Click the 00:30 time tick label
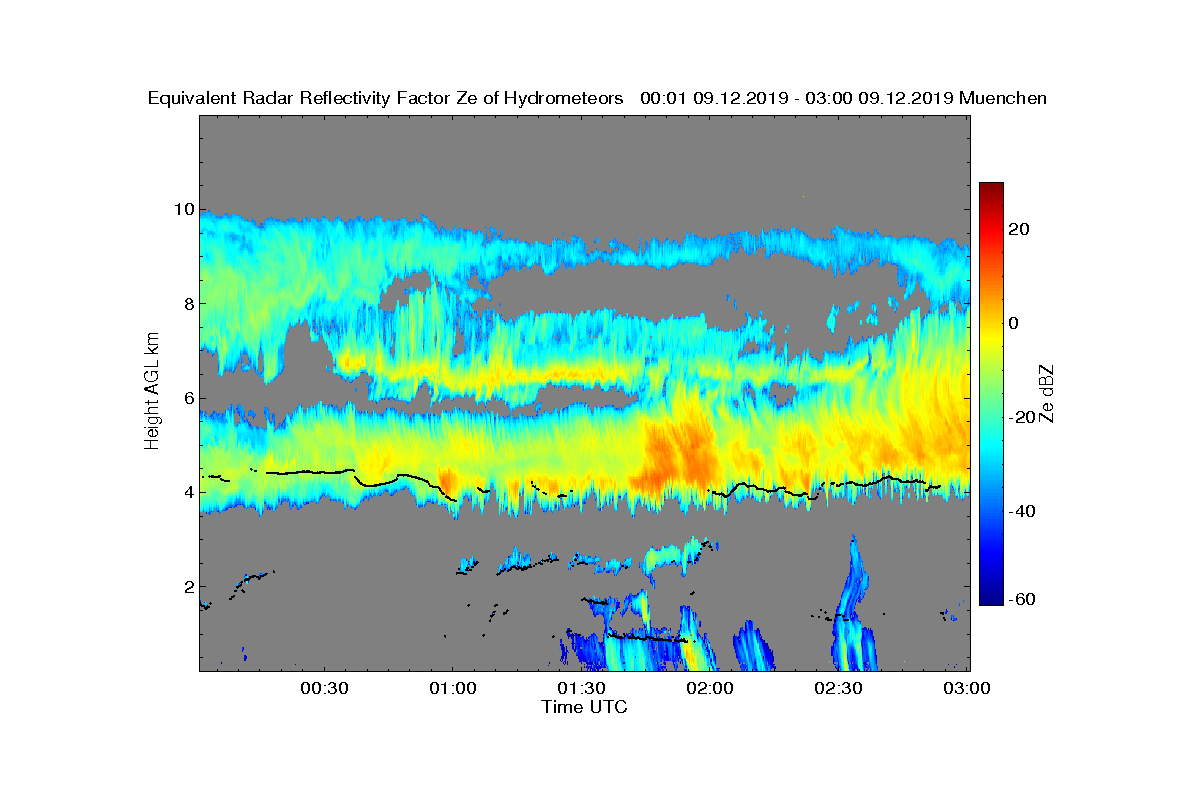Image resolution: width=1200 pixels, height=800 pixels. click(324, 688)
